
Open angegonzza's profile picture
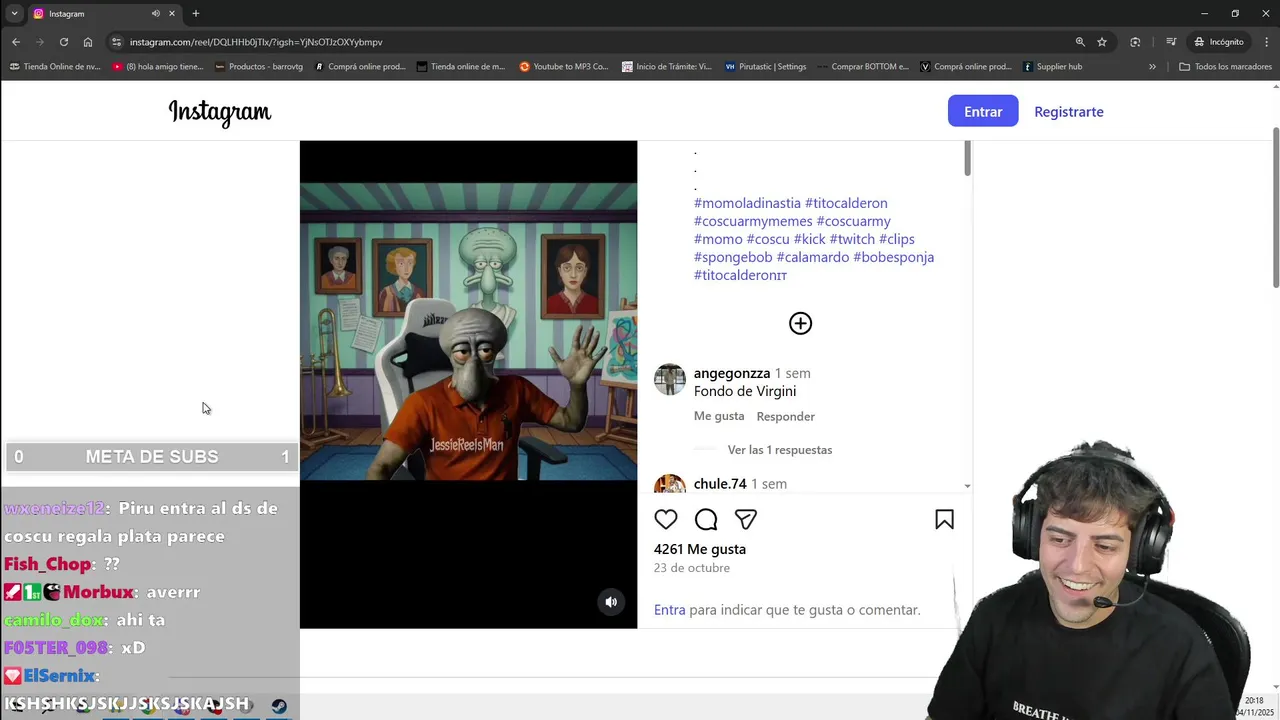[669, 379]
